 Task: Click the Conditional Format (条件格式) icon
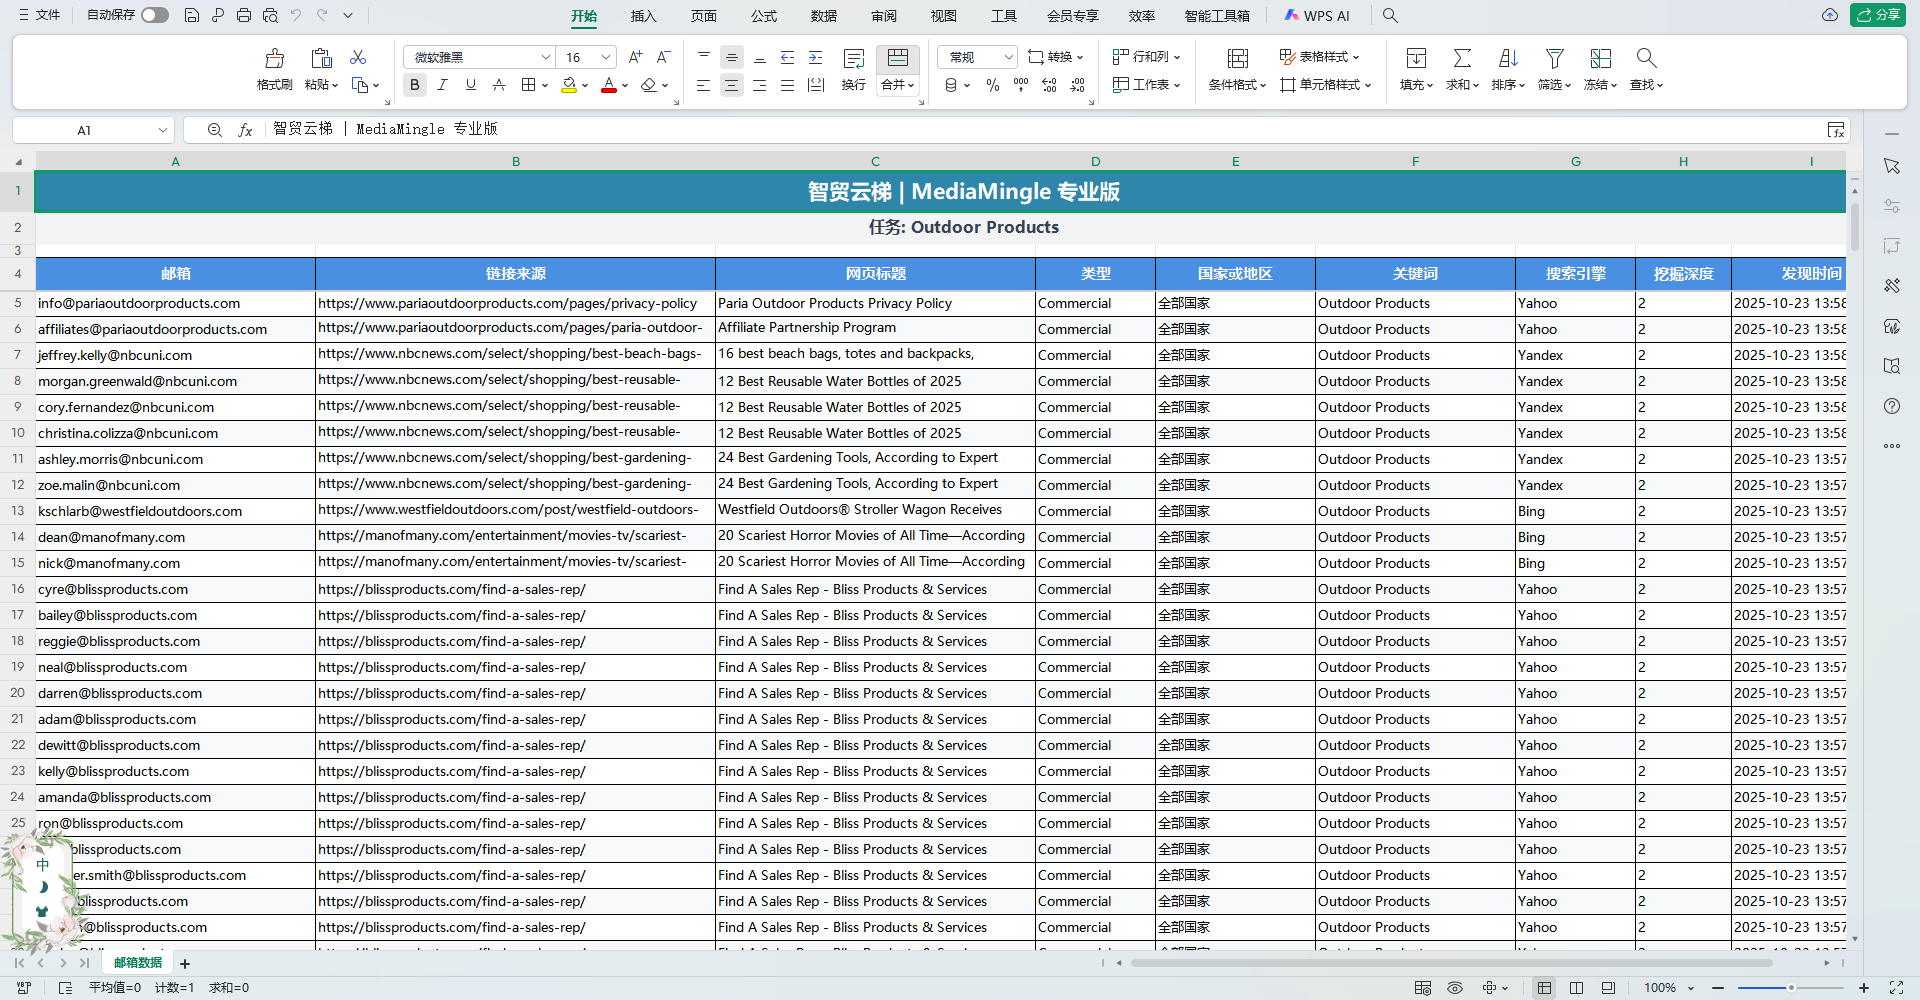tap(1238, 58)
